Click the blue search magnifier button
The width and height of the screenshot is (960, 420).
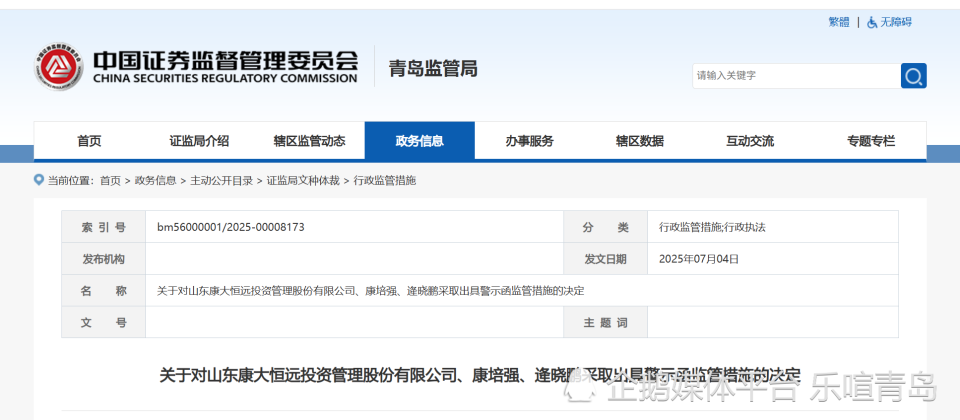913,76
